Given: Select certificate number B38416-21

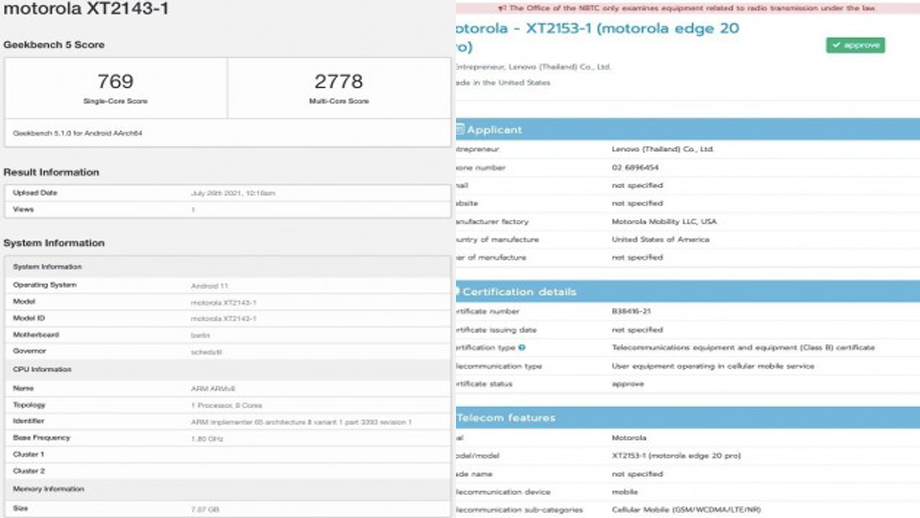Looking at the screenshot, I should pos(632,311).
